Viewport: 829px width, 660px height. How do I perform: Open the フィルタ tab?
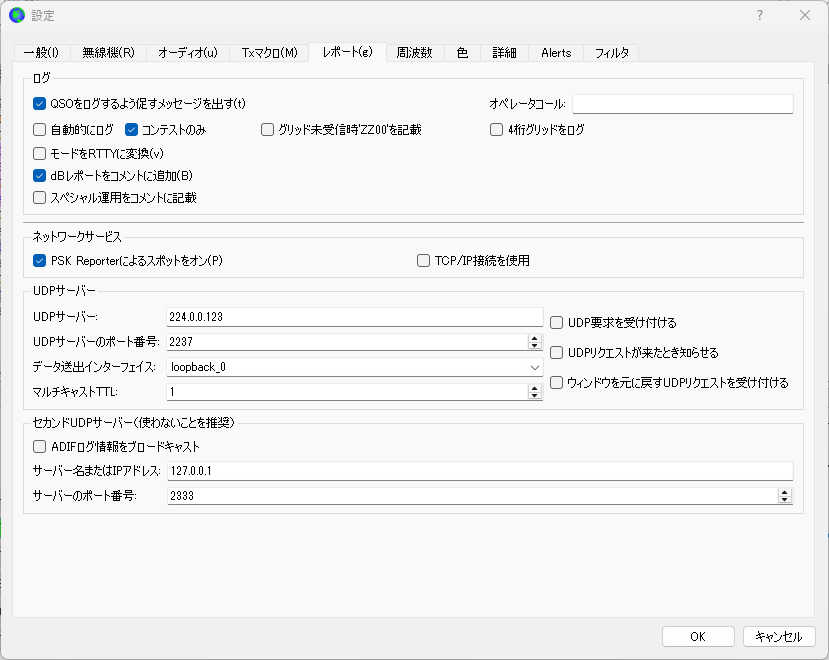pos(611,53)
